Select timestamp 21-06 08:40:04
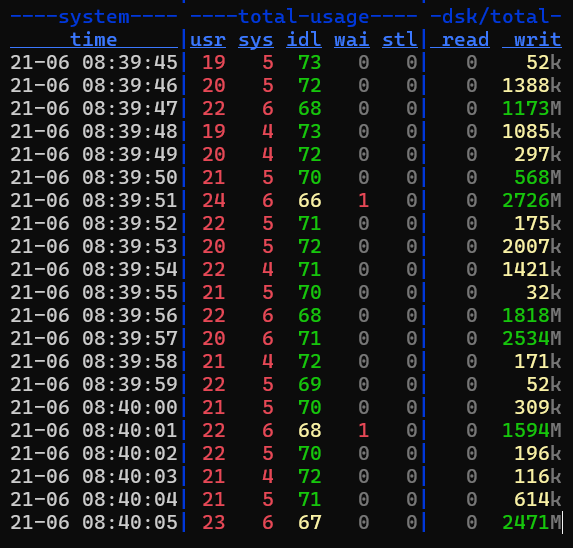The height and width of the screenshot is (548, 573). click(x=94, y=499)
